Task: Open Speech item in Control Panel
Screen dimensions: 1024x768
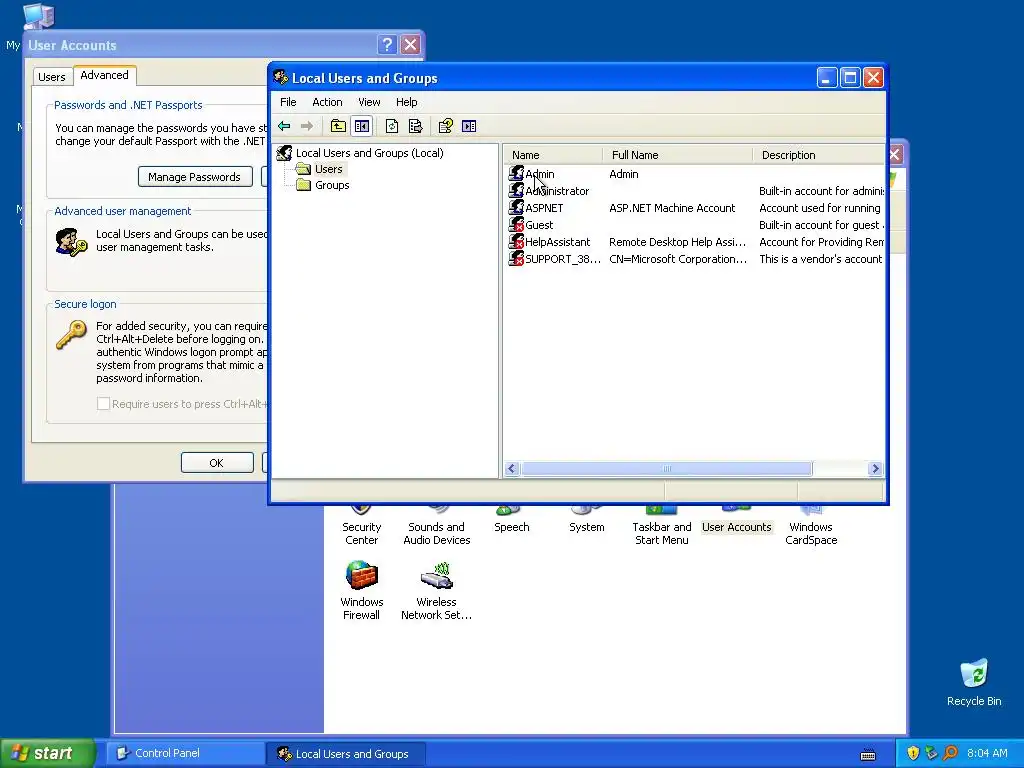Action: tap(511, 520)
